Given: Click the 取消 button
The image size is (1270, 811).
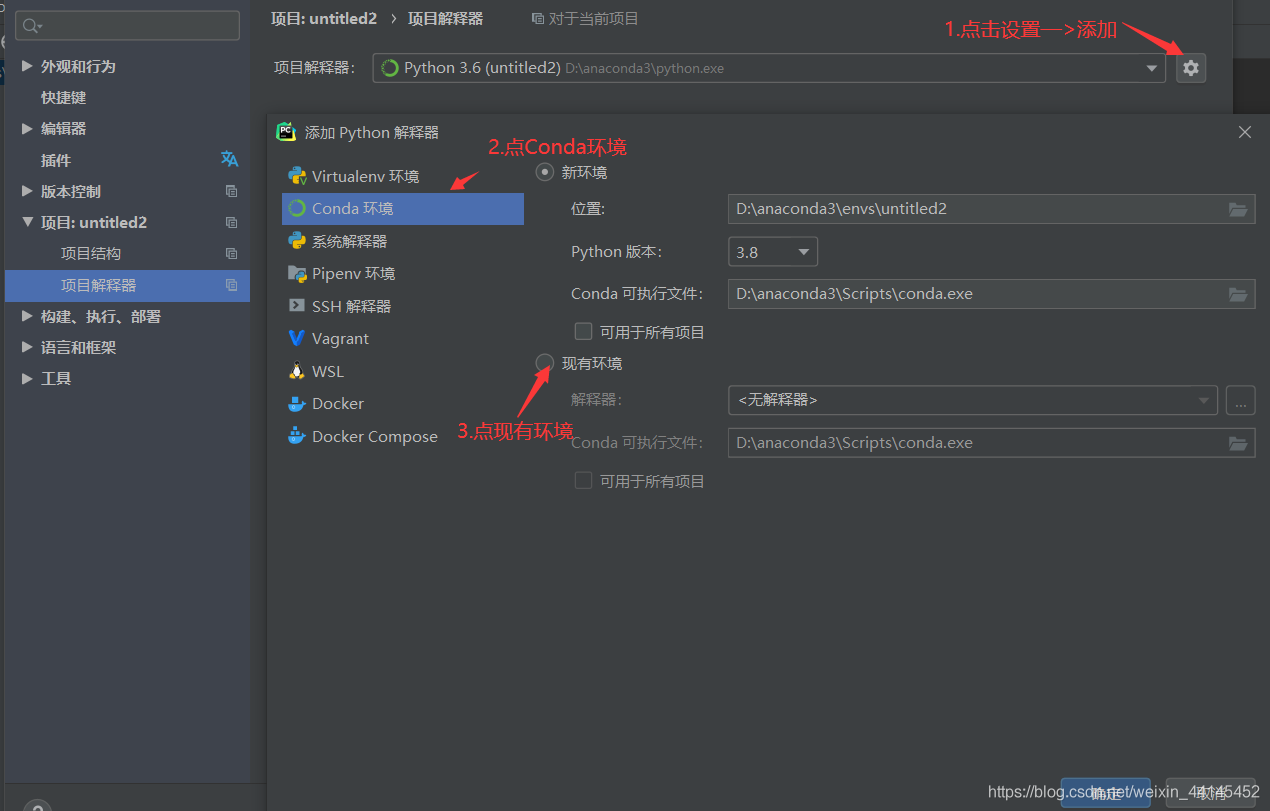Looking at the screenshot, I should tap(1211, 793).
